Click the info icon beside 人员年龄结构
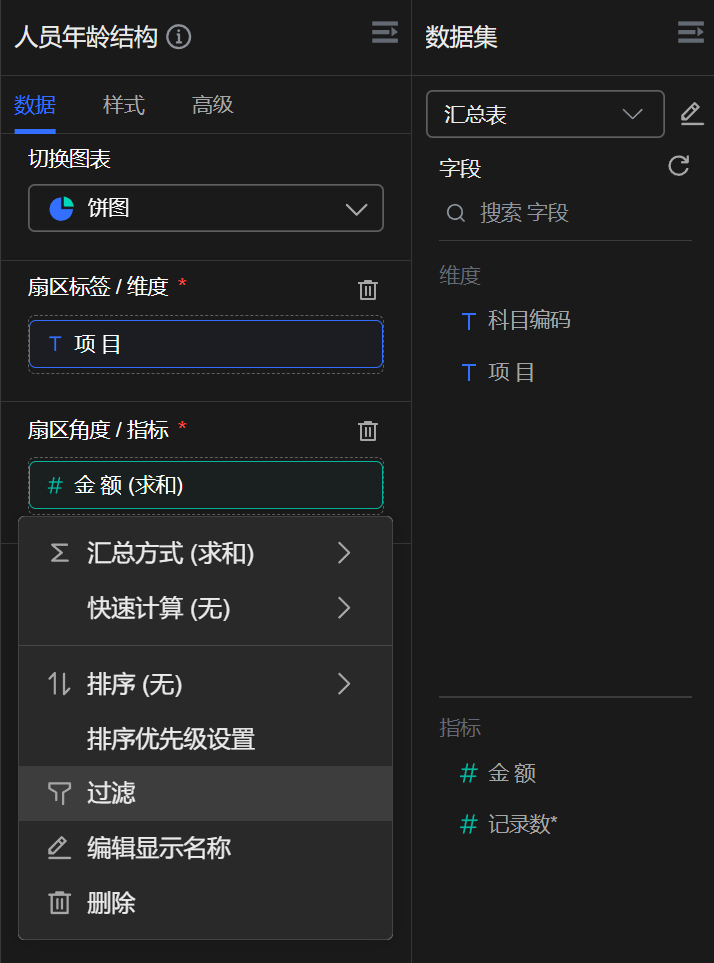The width and height of the screenshot is (714, 963). tap(180, 38)
